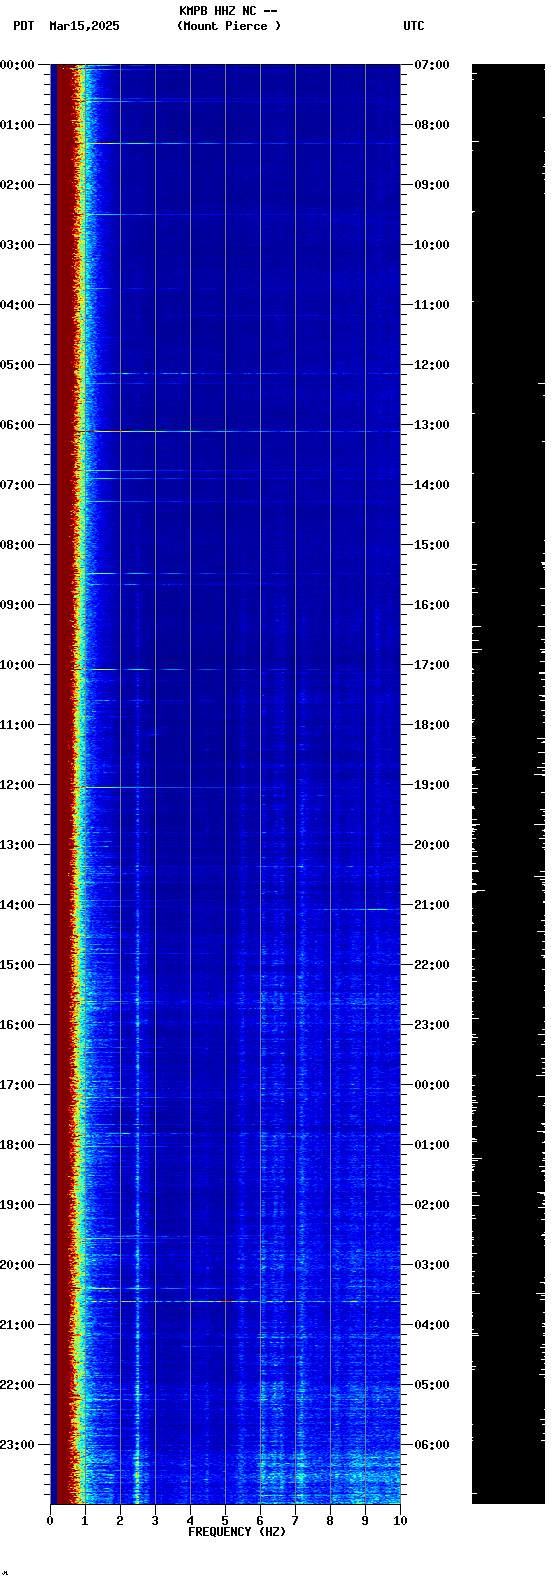This screenshot has width=552, height=1584.
Task: Click the 2 Hz frequency tick label
Action: click(120, 1521)
